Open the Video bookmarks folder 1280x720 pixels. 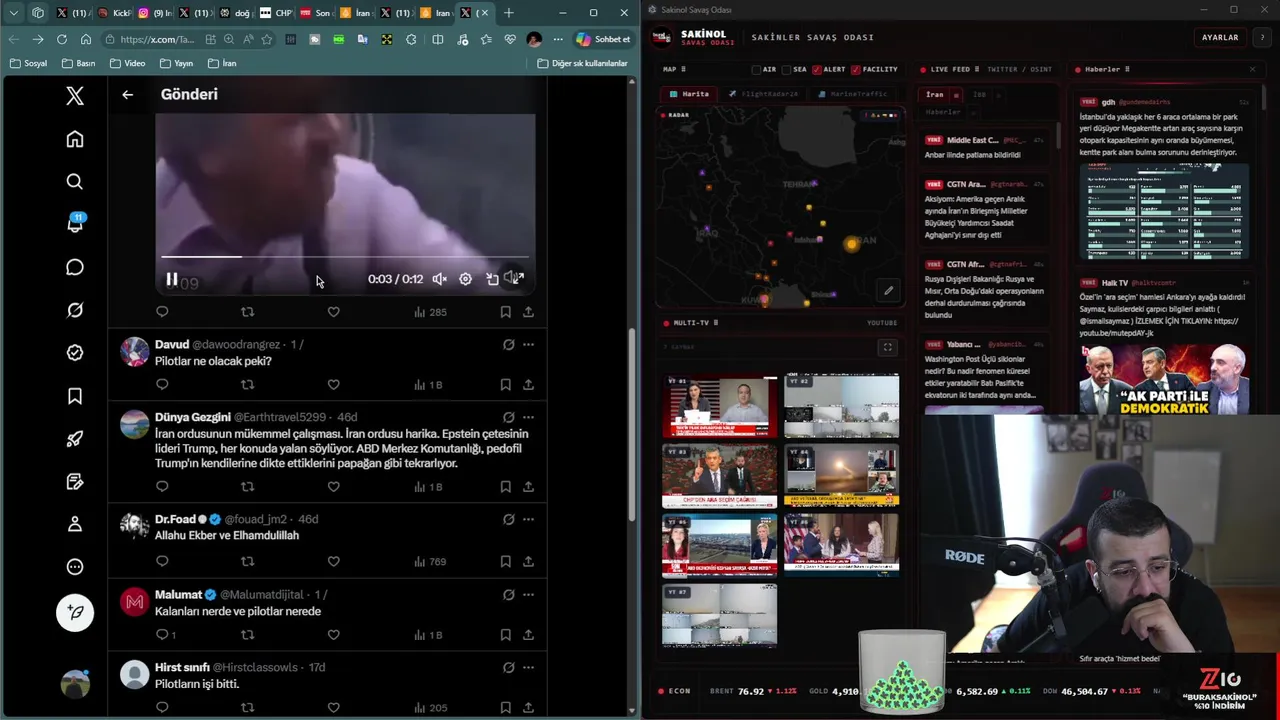pyautogui.click(x=127, y=63)
